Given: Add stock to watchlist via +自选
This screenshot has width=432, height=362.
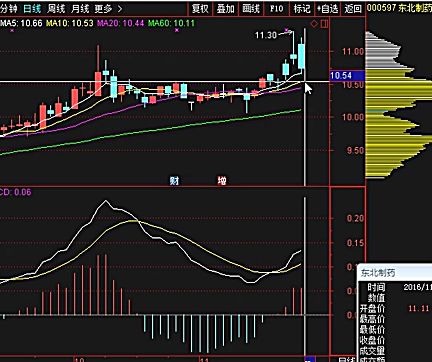Looking at the screenshot, I should [x=327, y=9].
